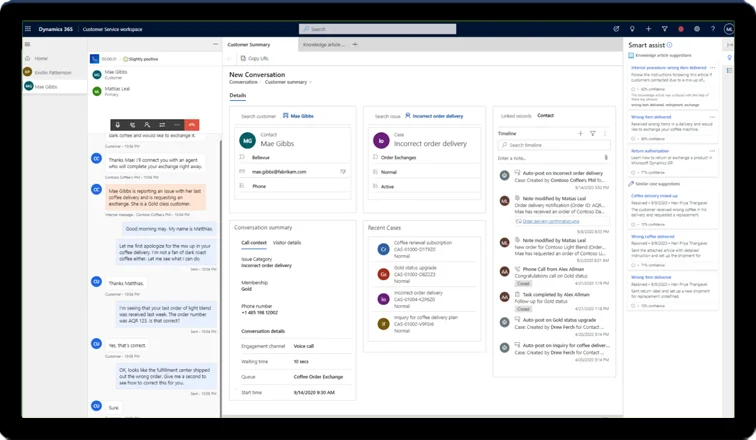Mute the call with microphone icon
756x440 pixels.
(119, 125)
